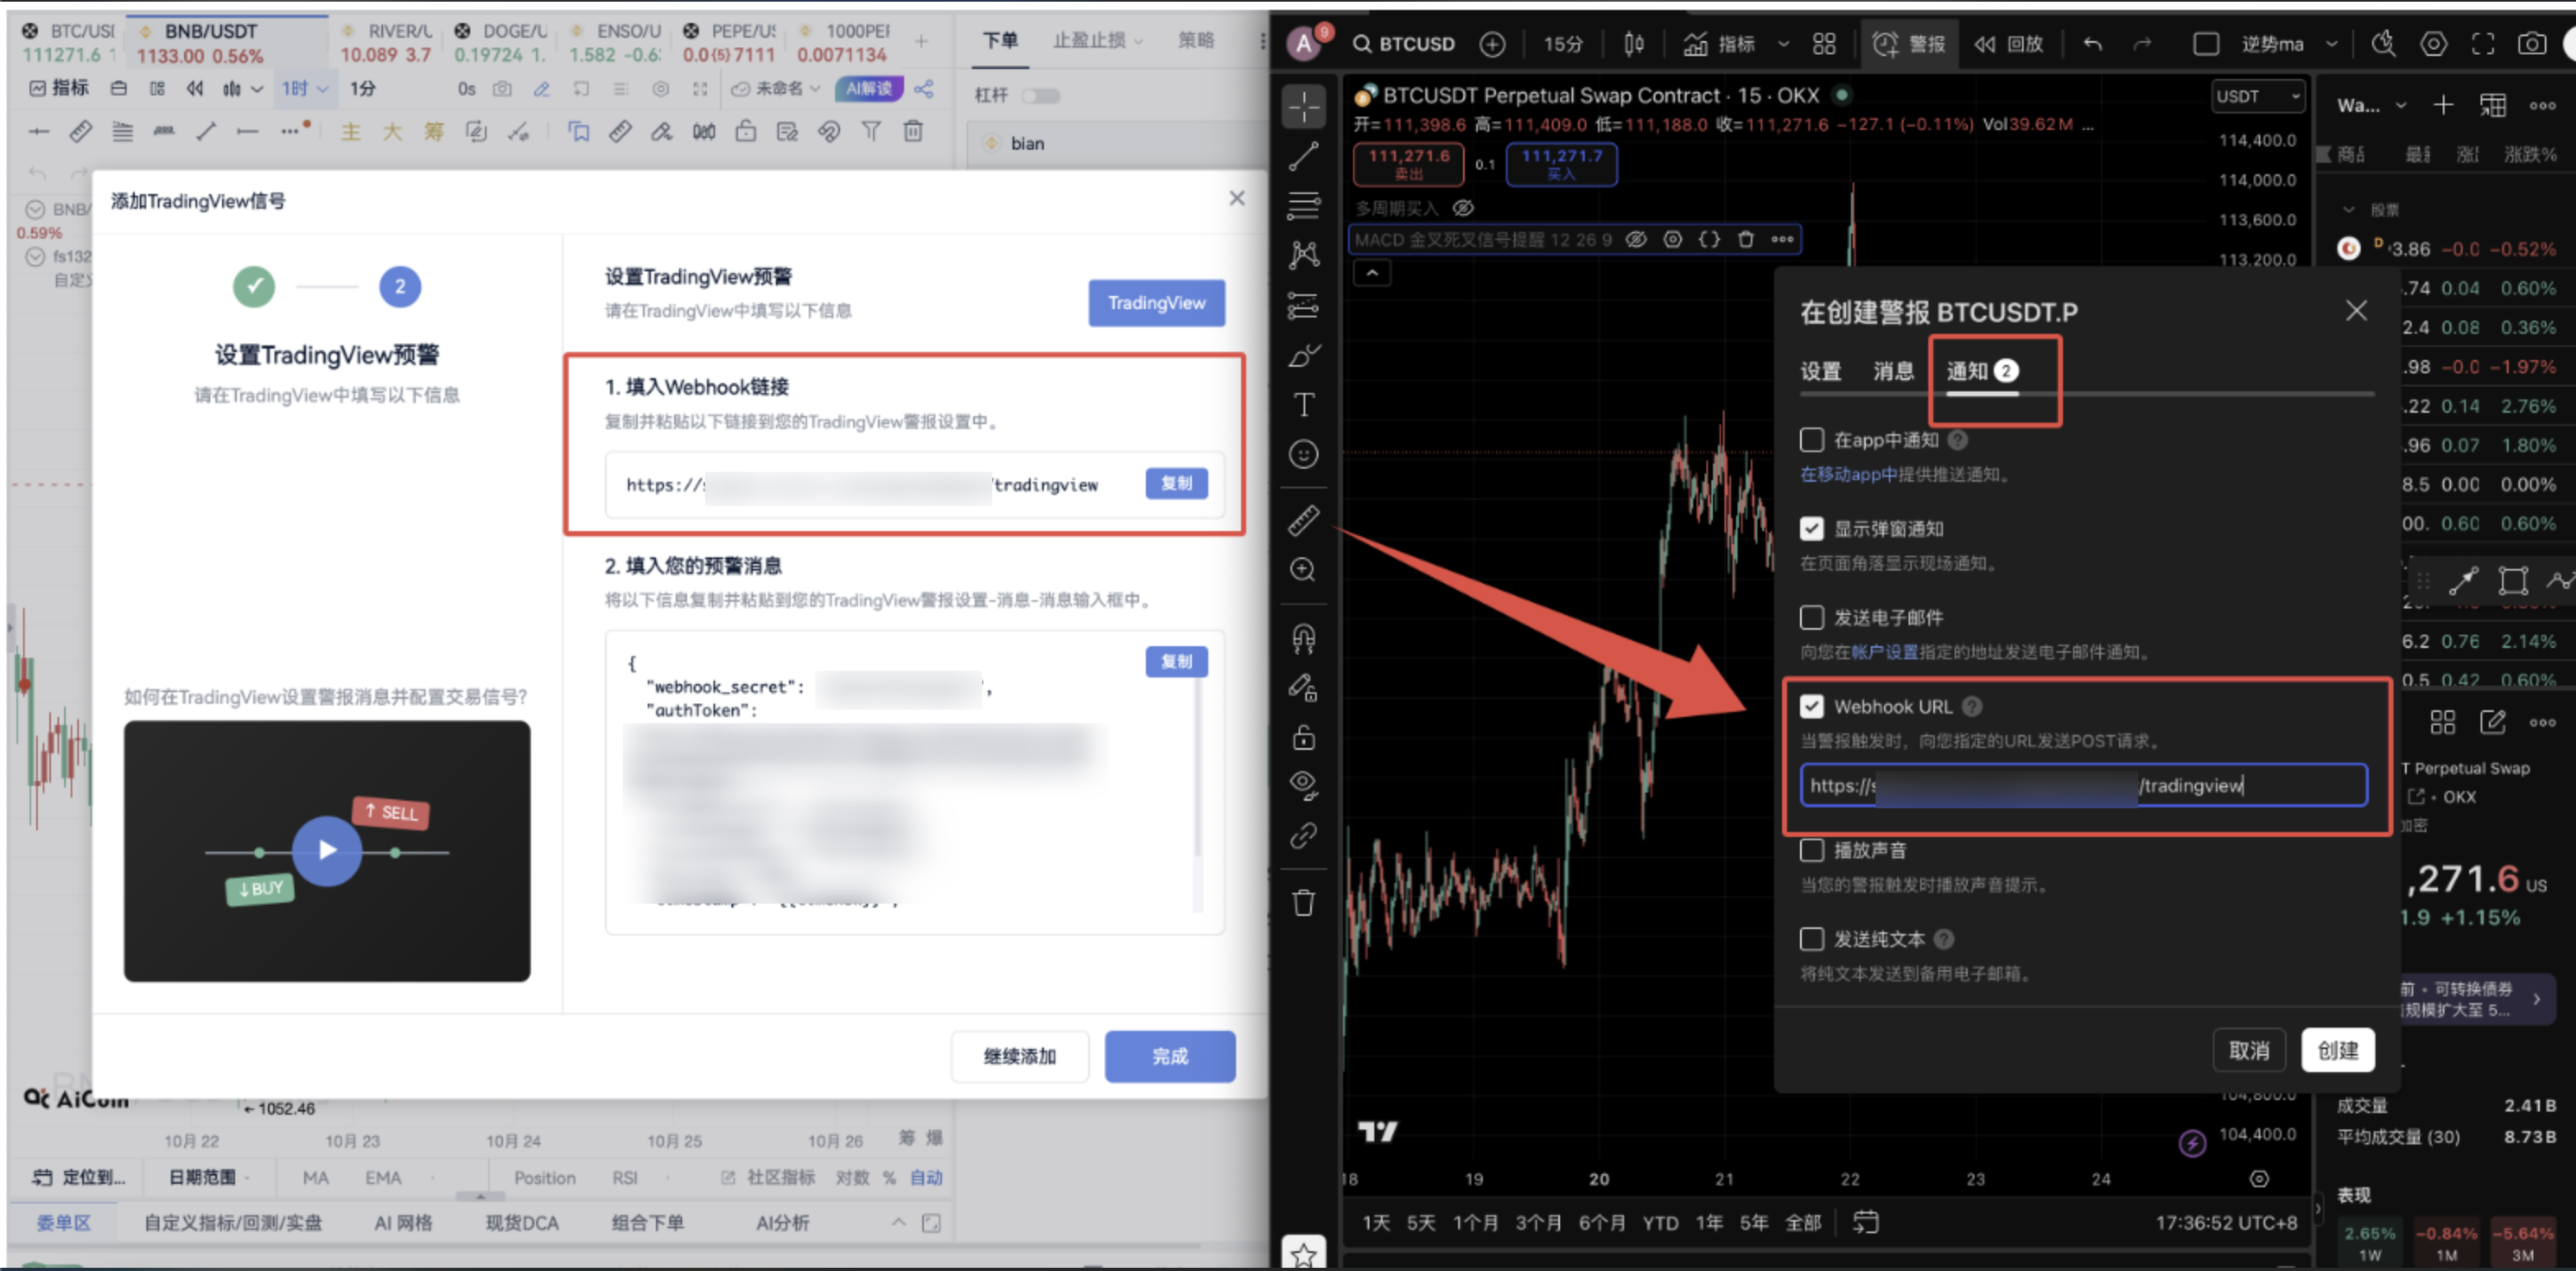Remove all drawings with trash icon

[1304, 902]
